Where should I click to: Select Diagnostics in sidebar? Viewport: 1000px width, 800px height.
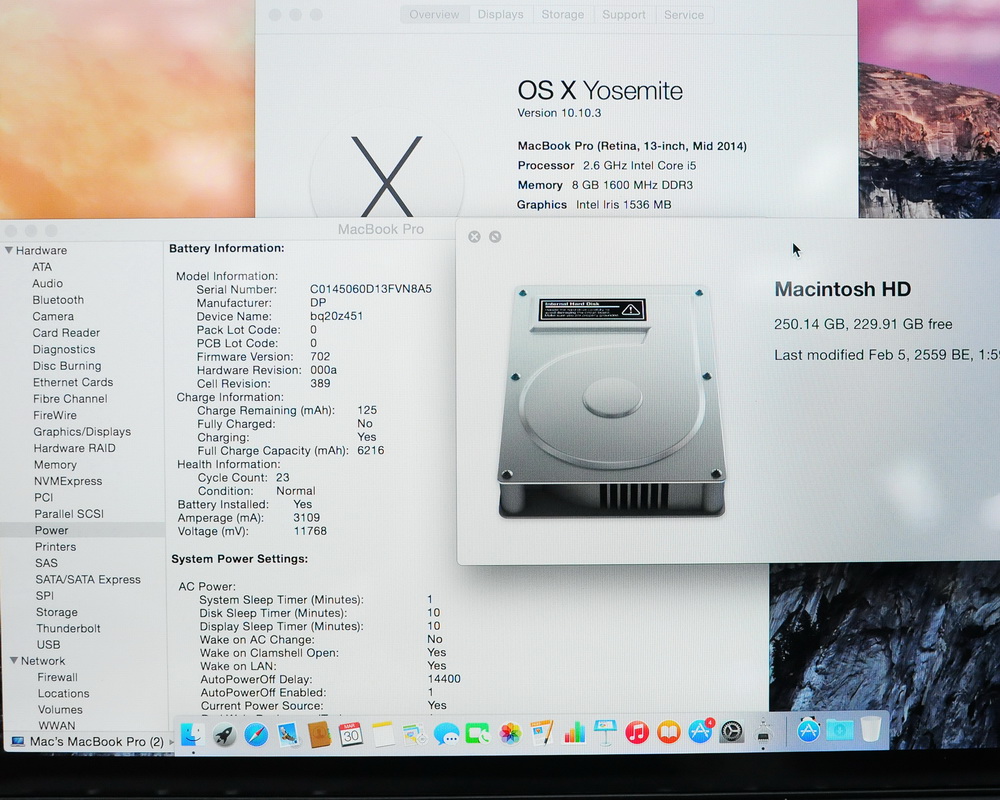64,350
